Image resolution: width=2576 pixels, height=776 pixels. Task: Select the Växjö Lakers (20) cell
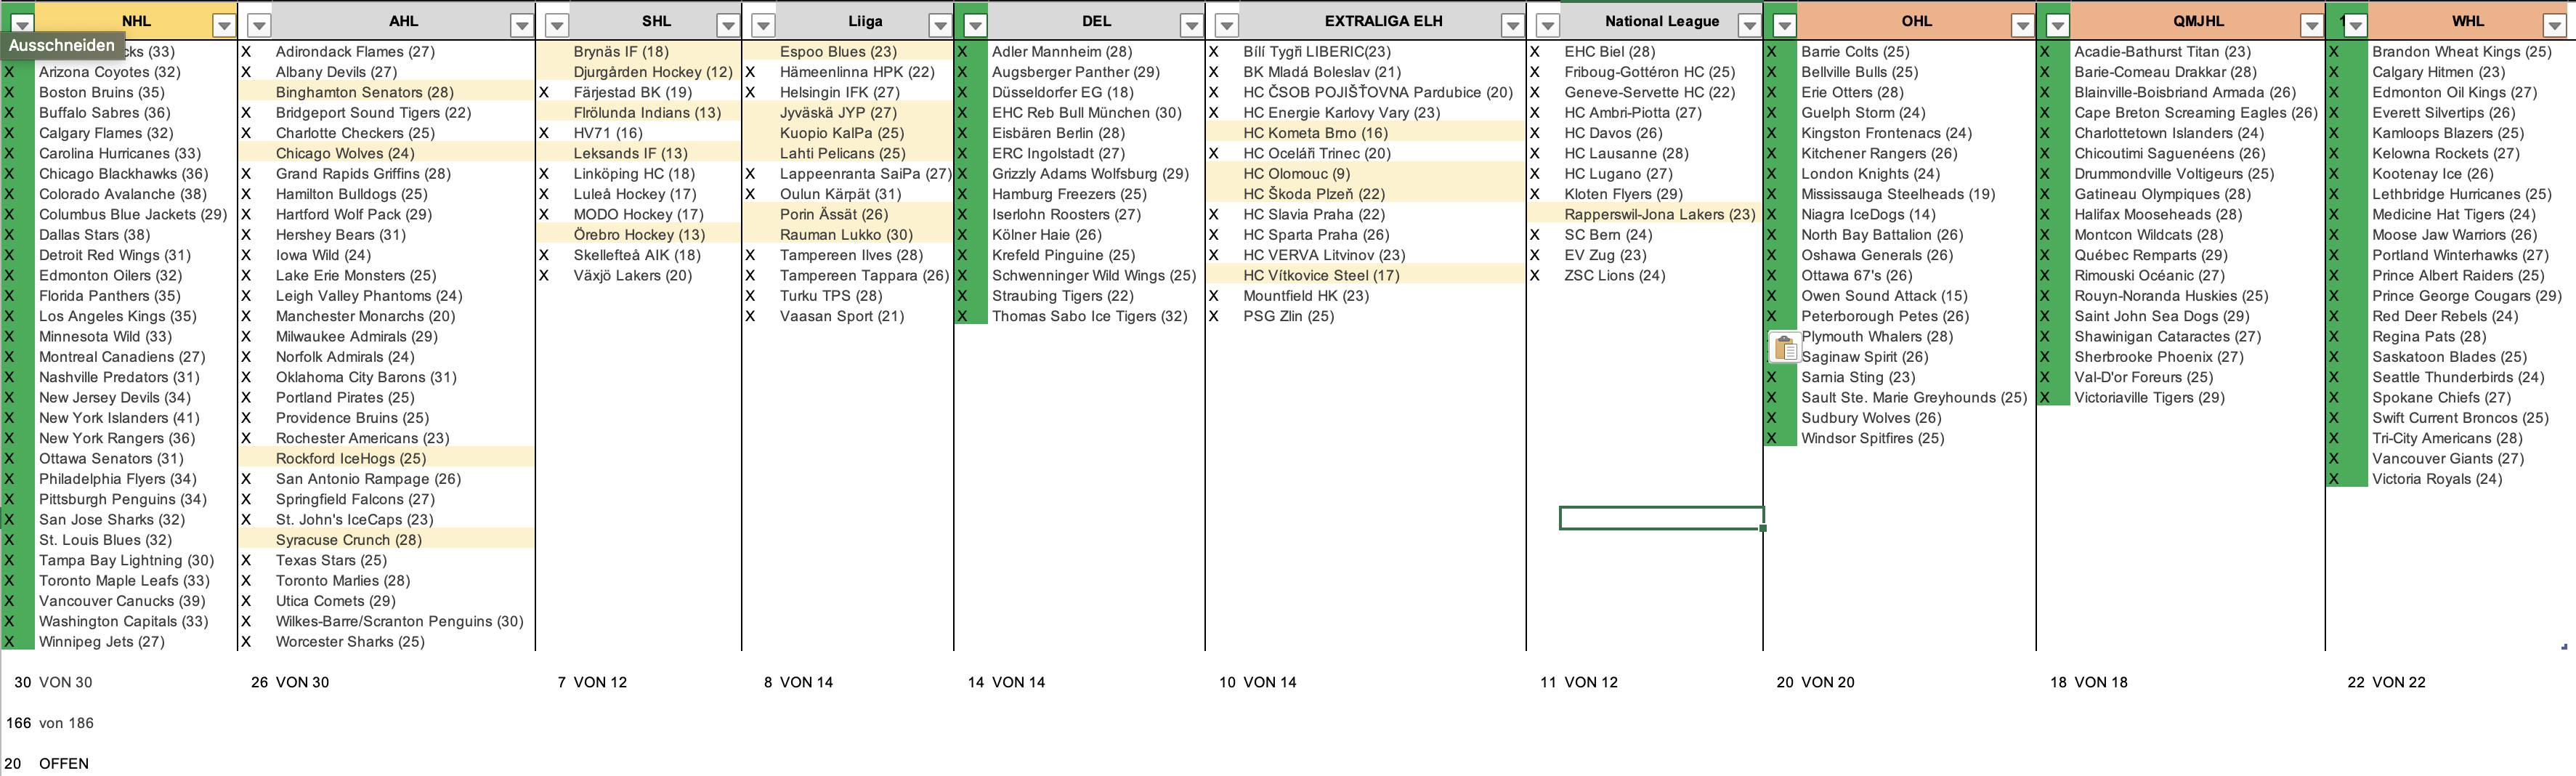coord(655,275)
